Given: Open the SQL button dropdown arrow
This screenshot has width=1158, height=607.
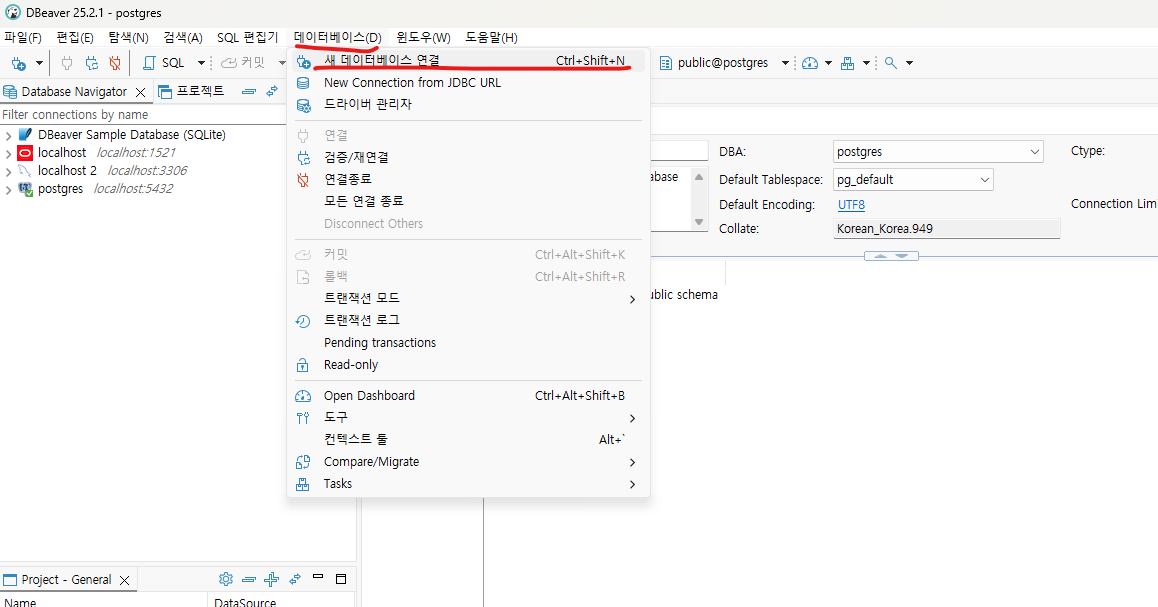Looking at the screenshot, I should click(201, 64).
